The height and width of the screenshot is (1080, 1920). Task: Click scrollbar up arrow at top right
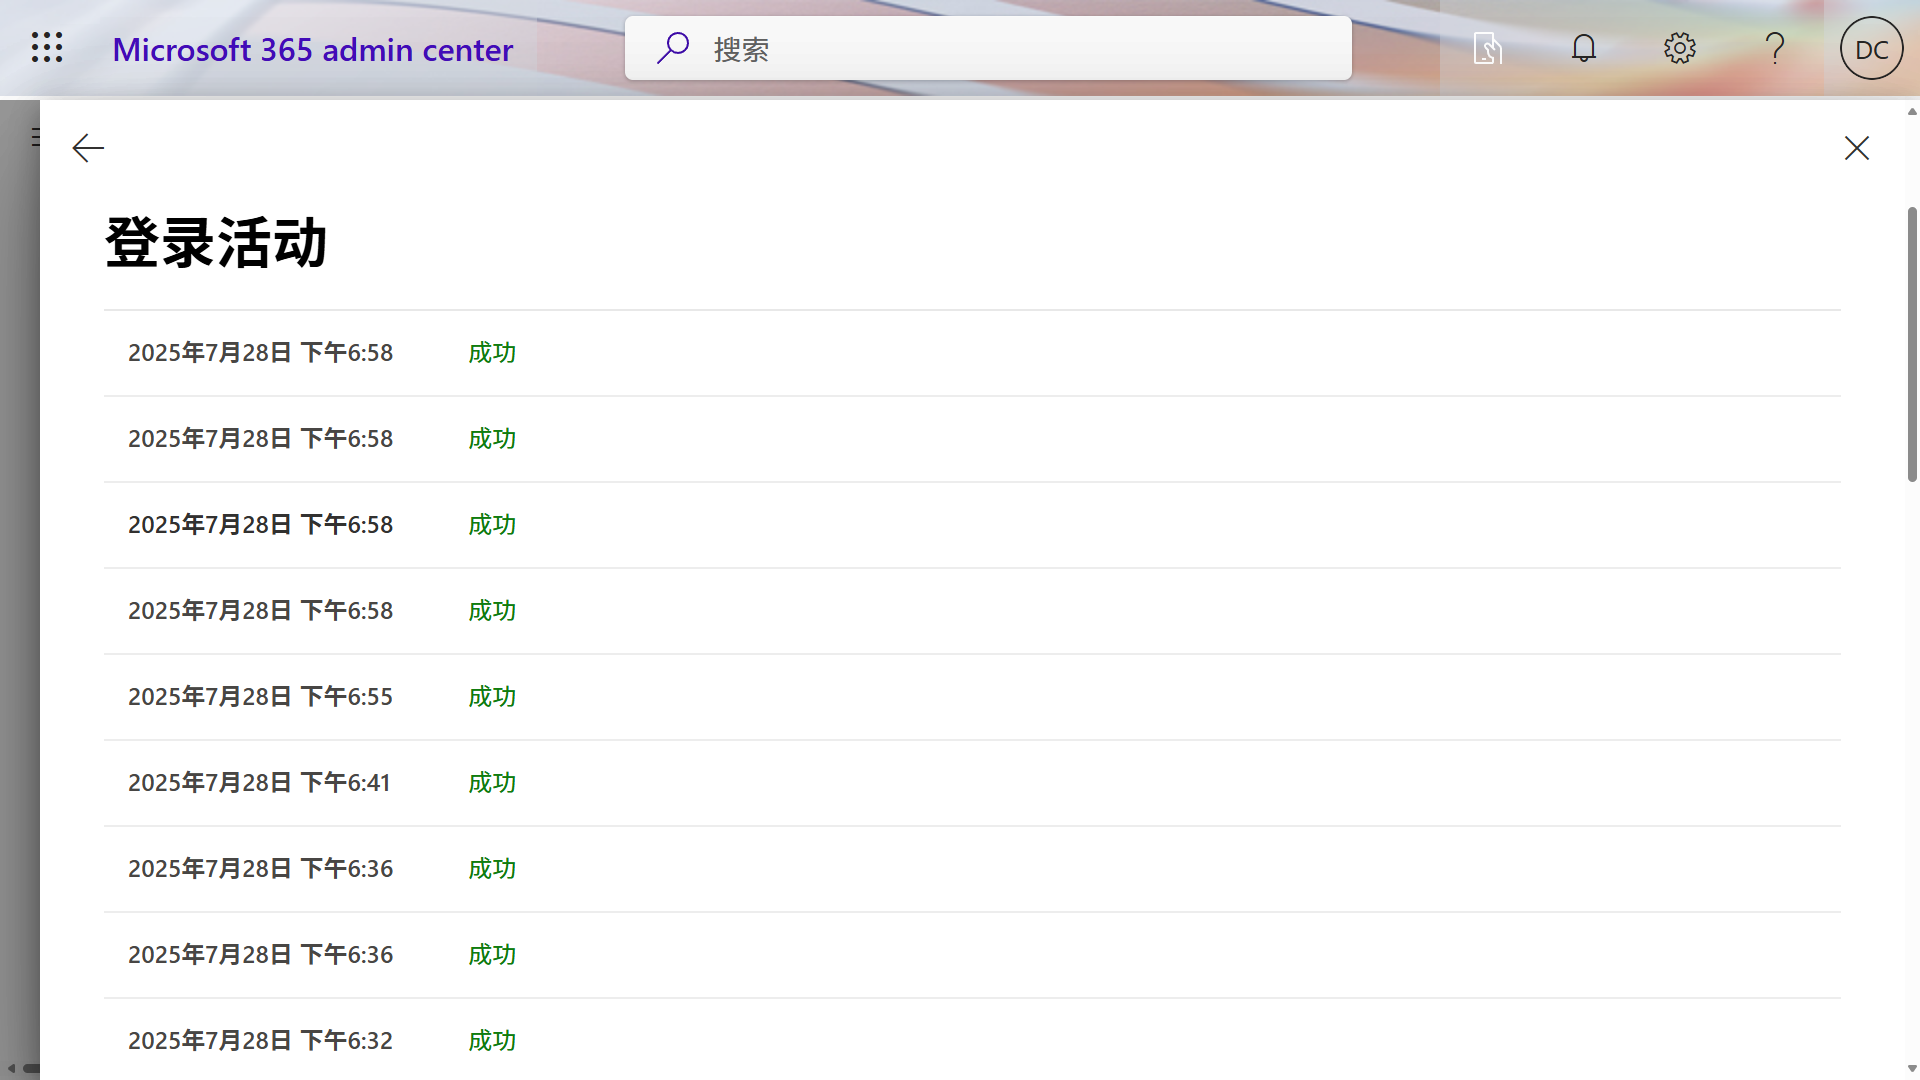click(1912, 111)
